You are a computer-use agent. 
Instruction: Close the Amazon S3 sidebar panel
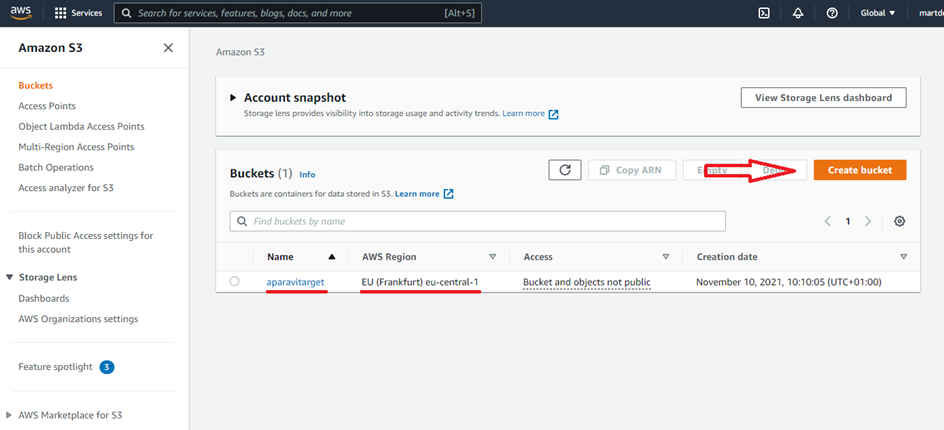pyautogui.click(x=168, y=48)
